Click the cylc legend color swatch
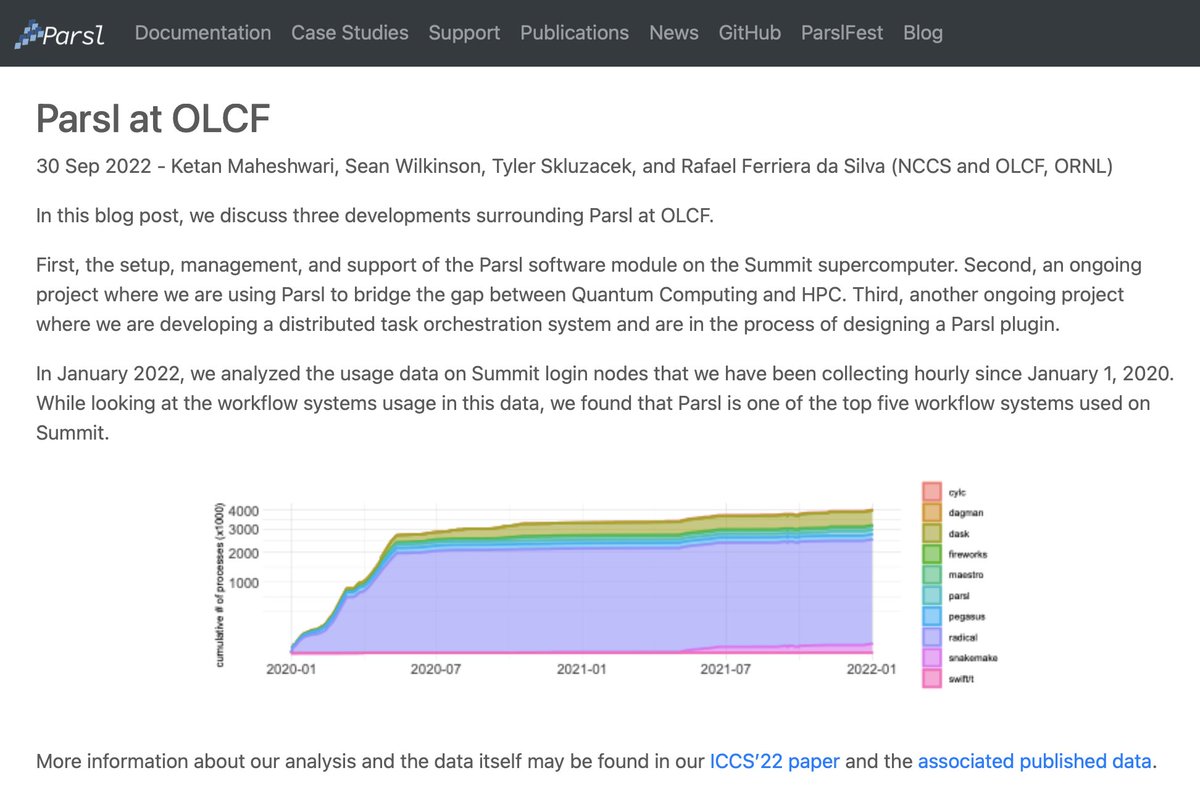Image resolution: width=1200 pixels, height=794 pixels. 931,491
